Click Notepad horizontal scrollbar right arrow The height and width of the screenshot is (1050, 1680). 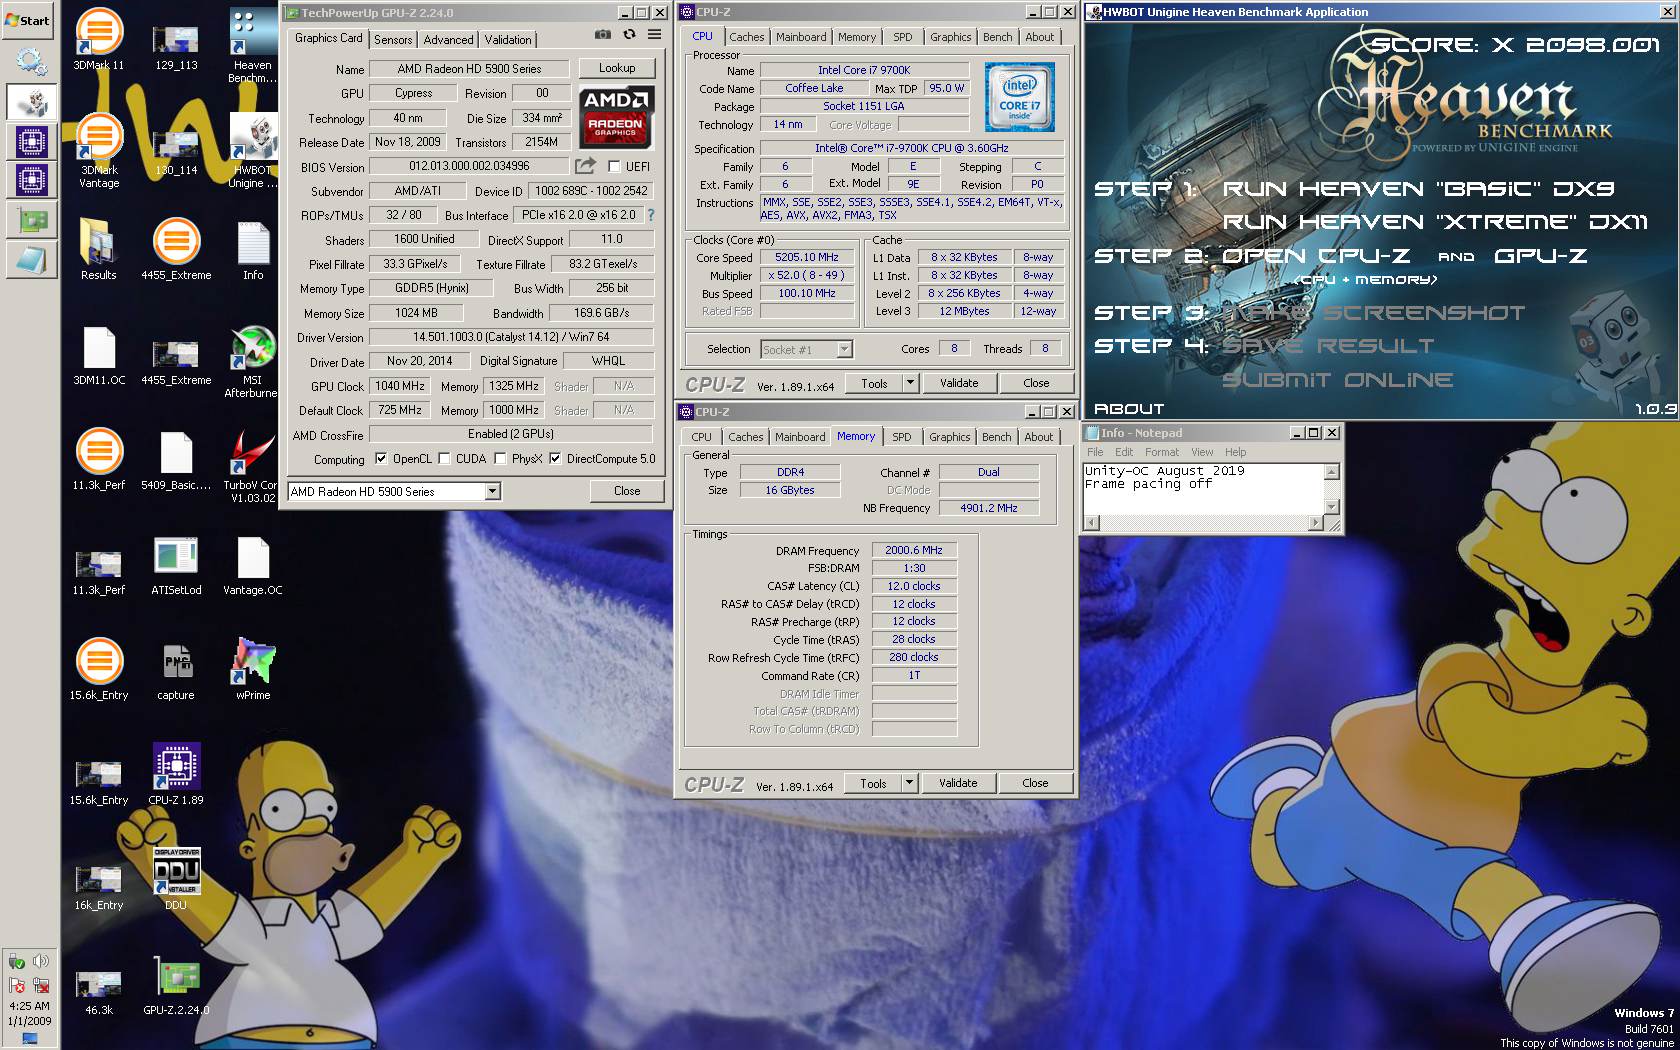tap(1316, 522)
